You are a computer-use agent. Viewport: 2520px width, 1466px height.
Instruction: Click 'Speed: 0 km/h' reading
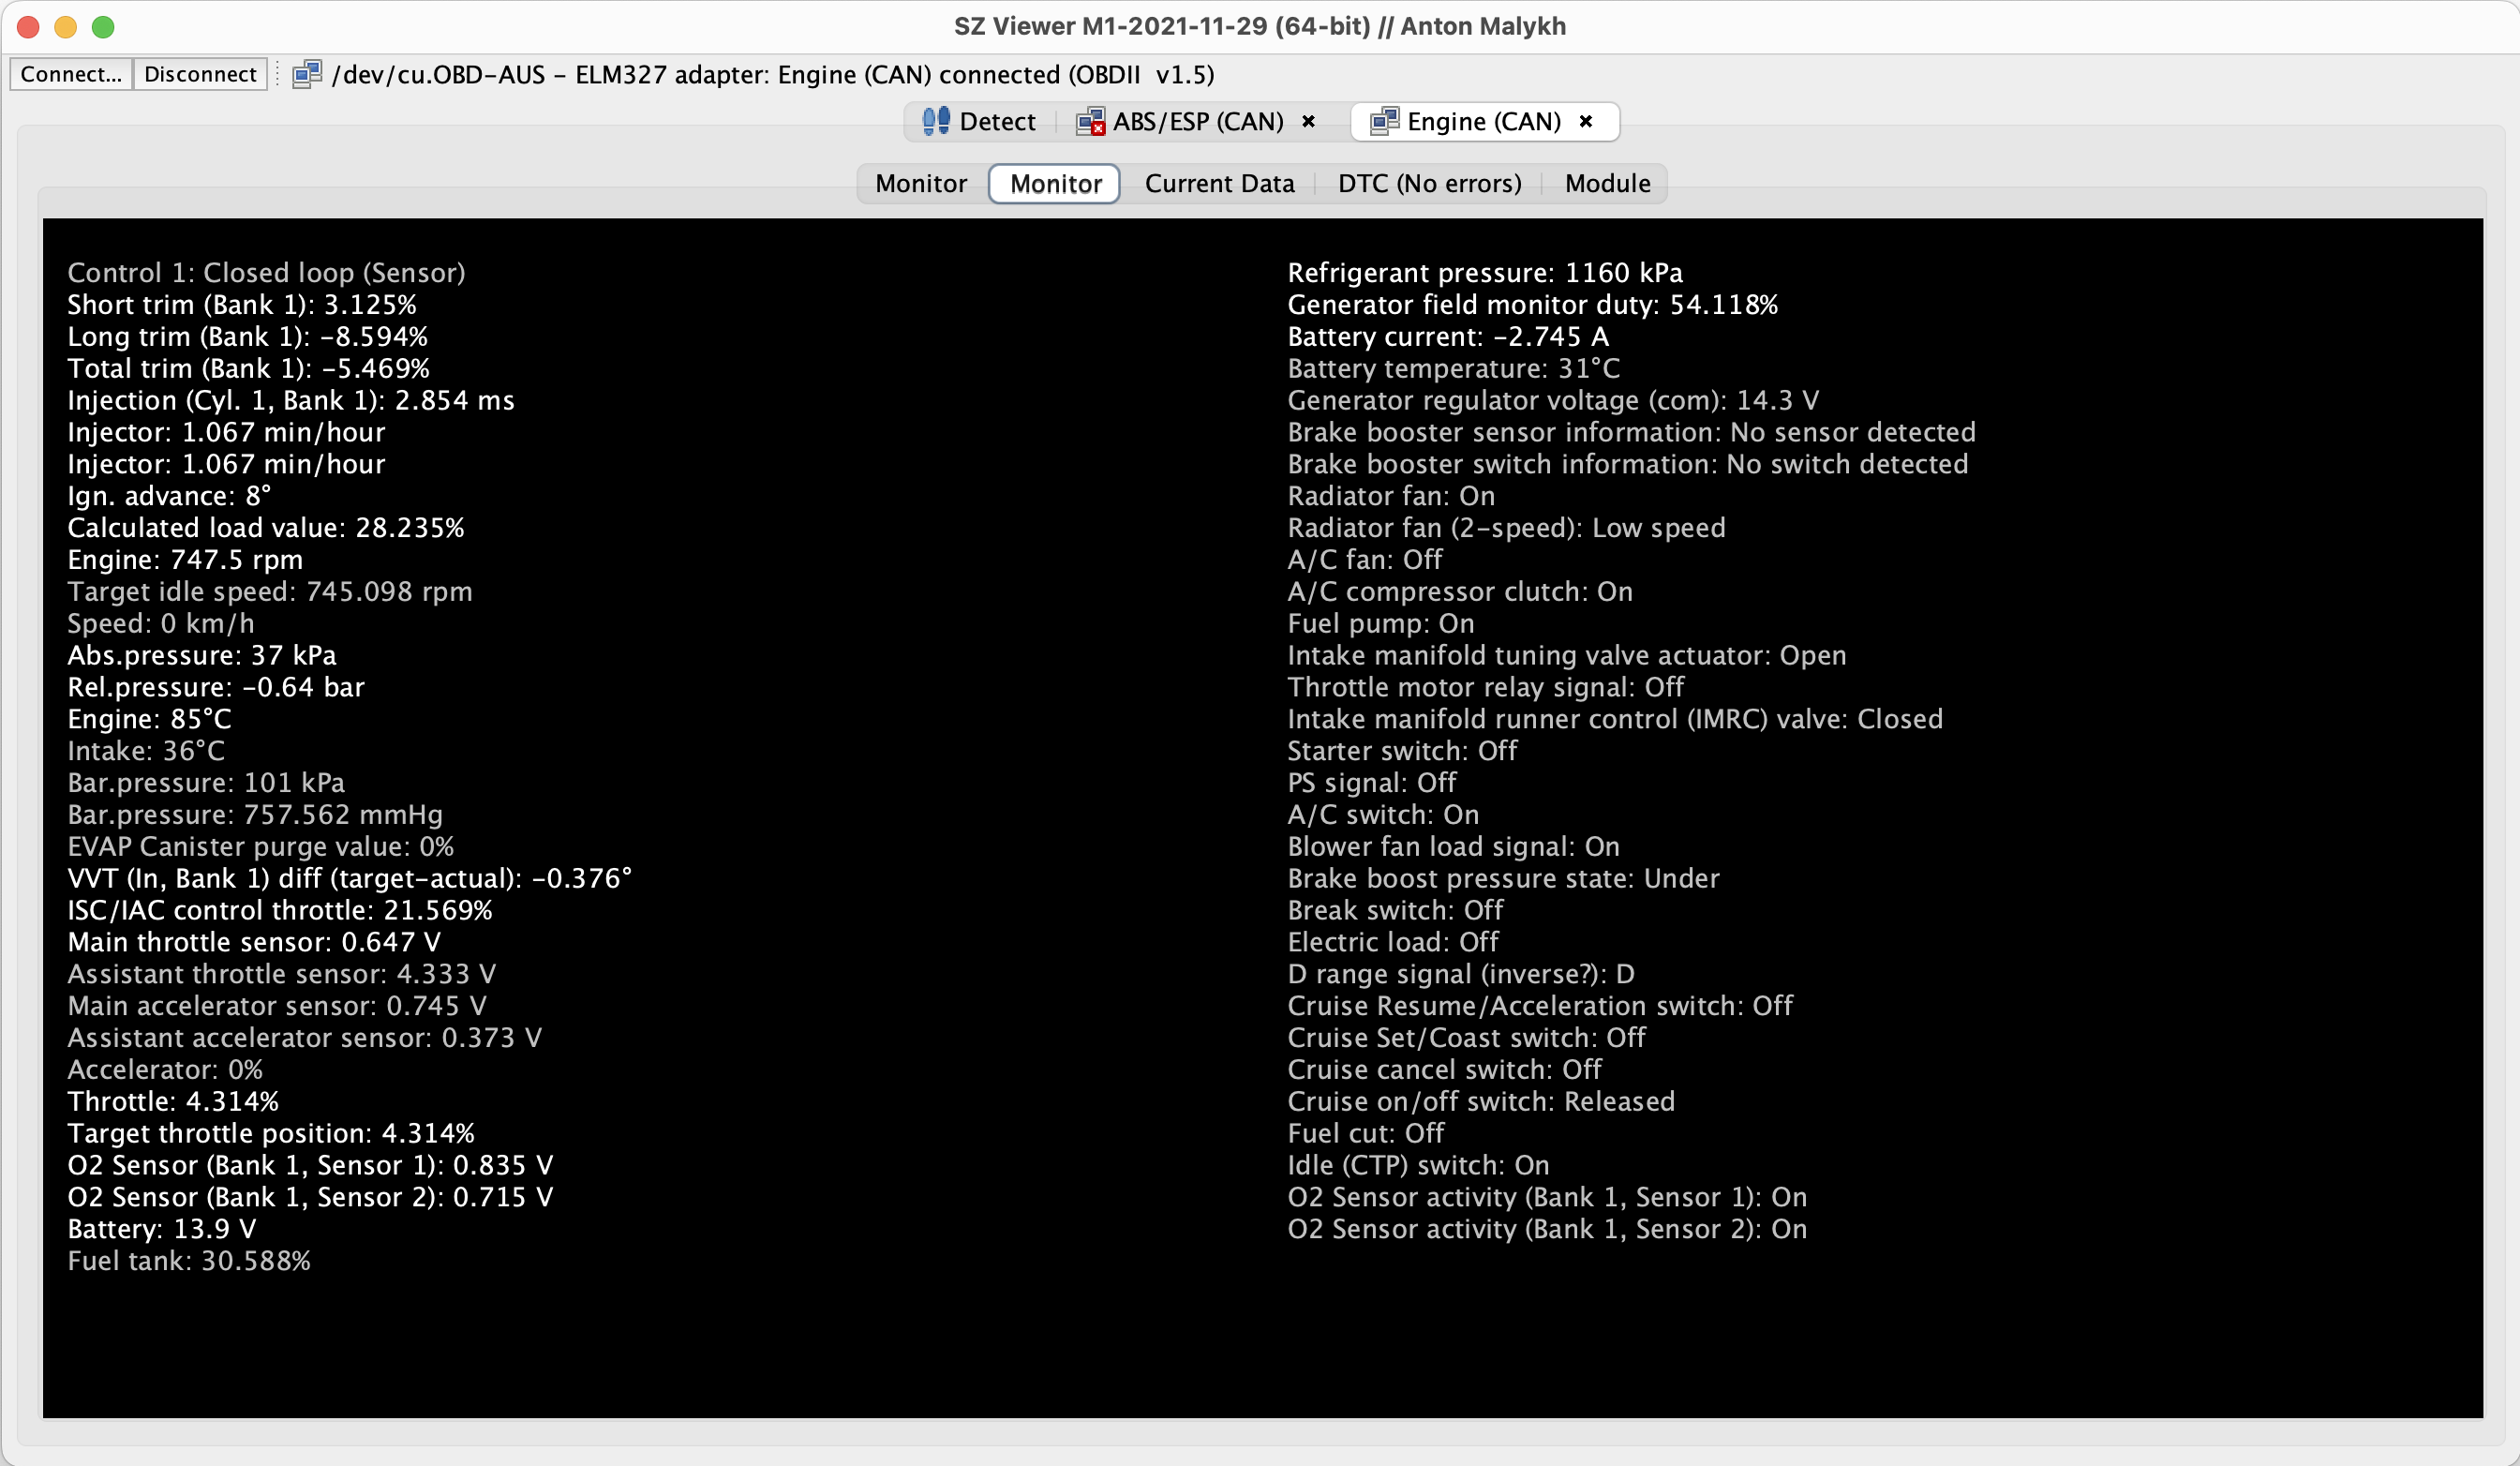161,624
